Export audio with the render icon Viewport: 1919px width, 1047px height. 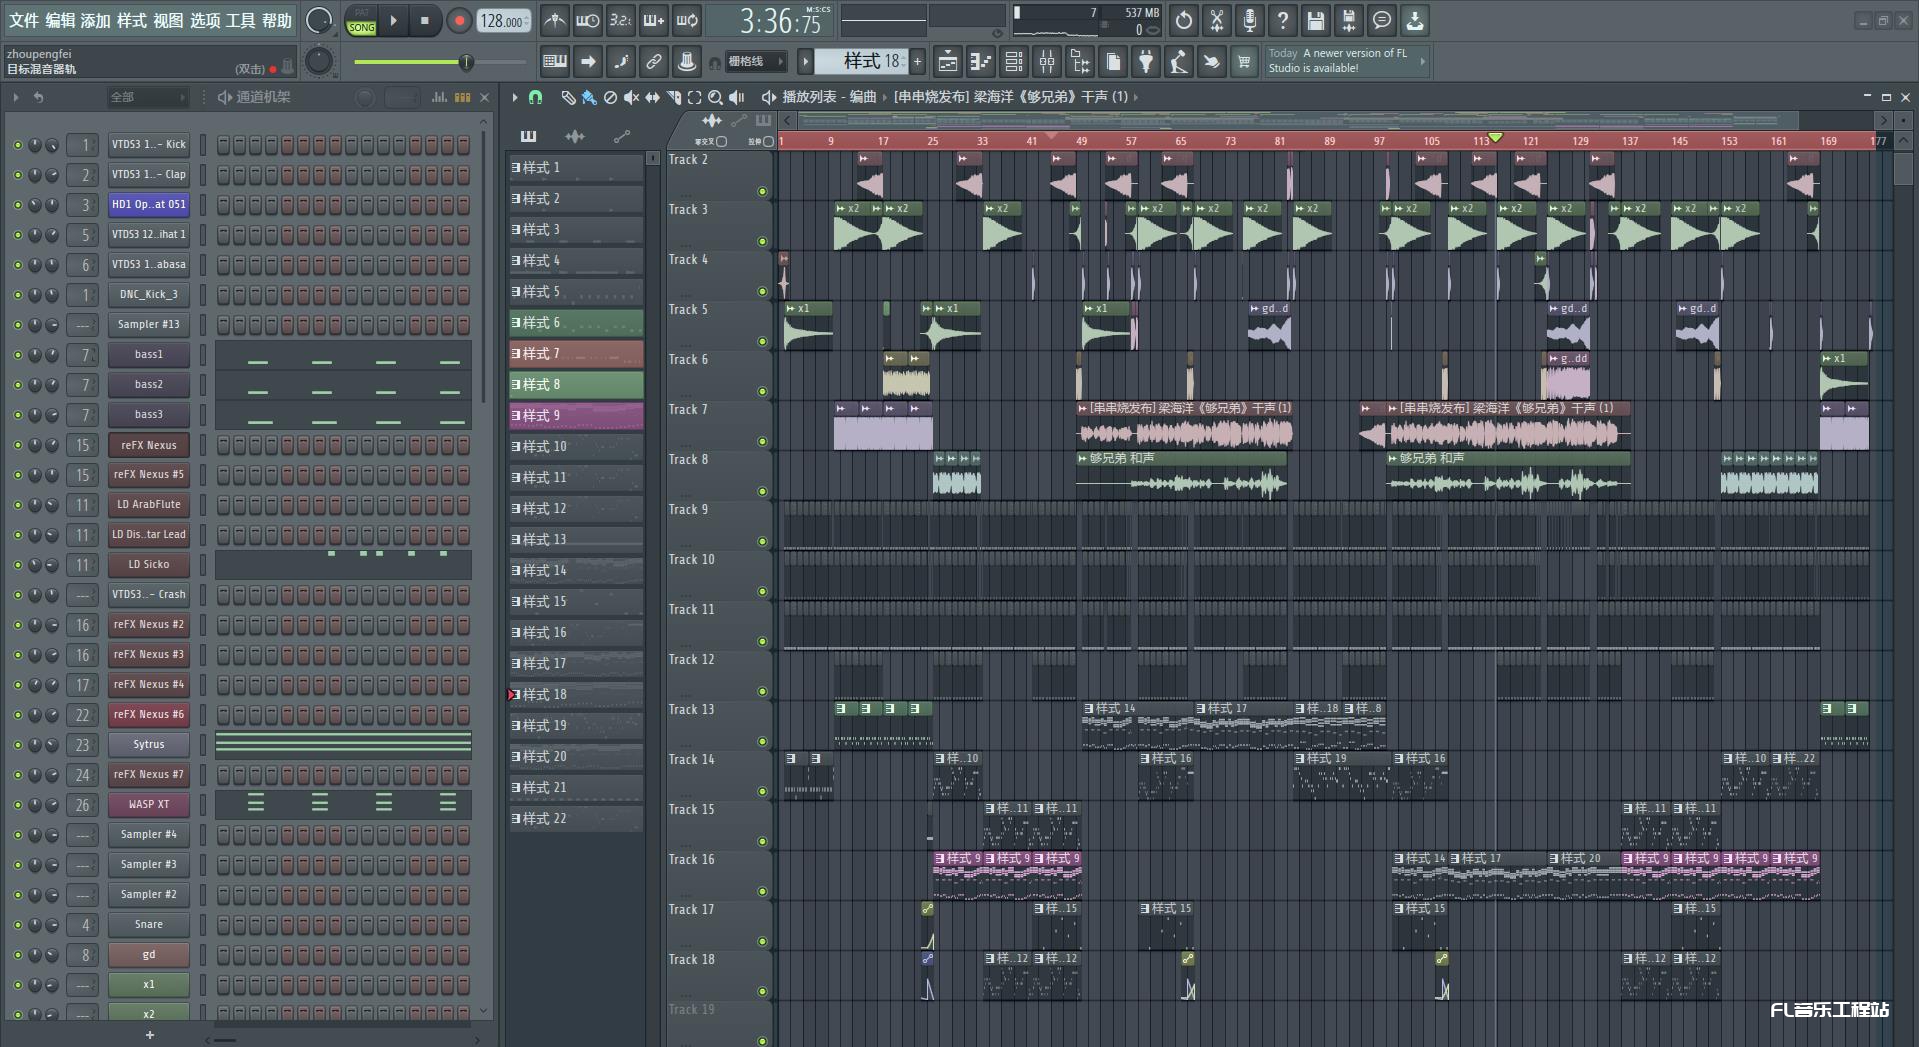(x=1349, y=20)
